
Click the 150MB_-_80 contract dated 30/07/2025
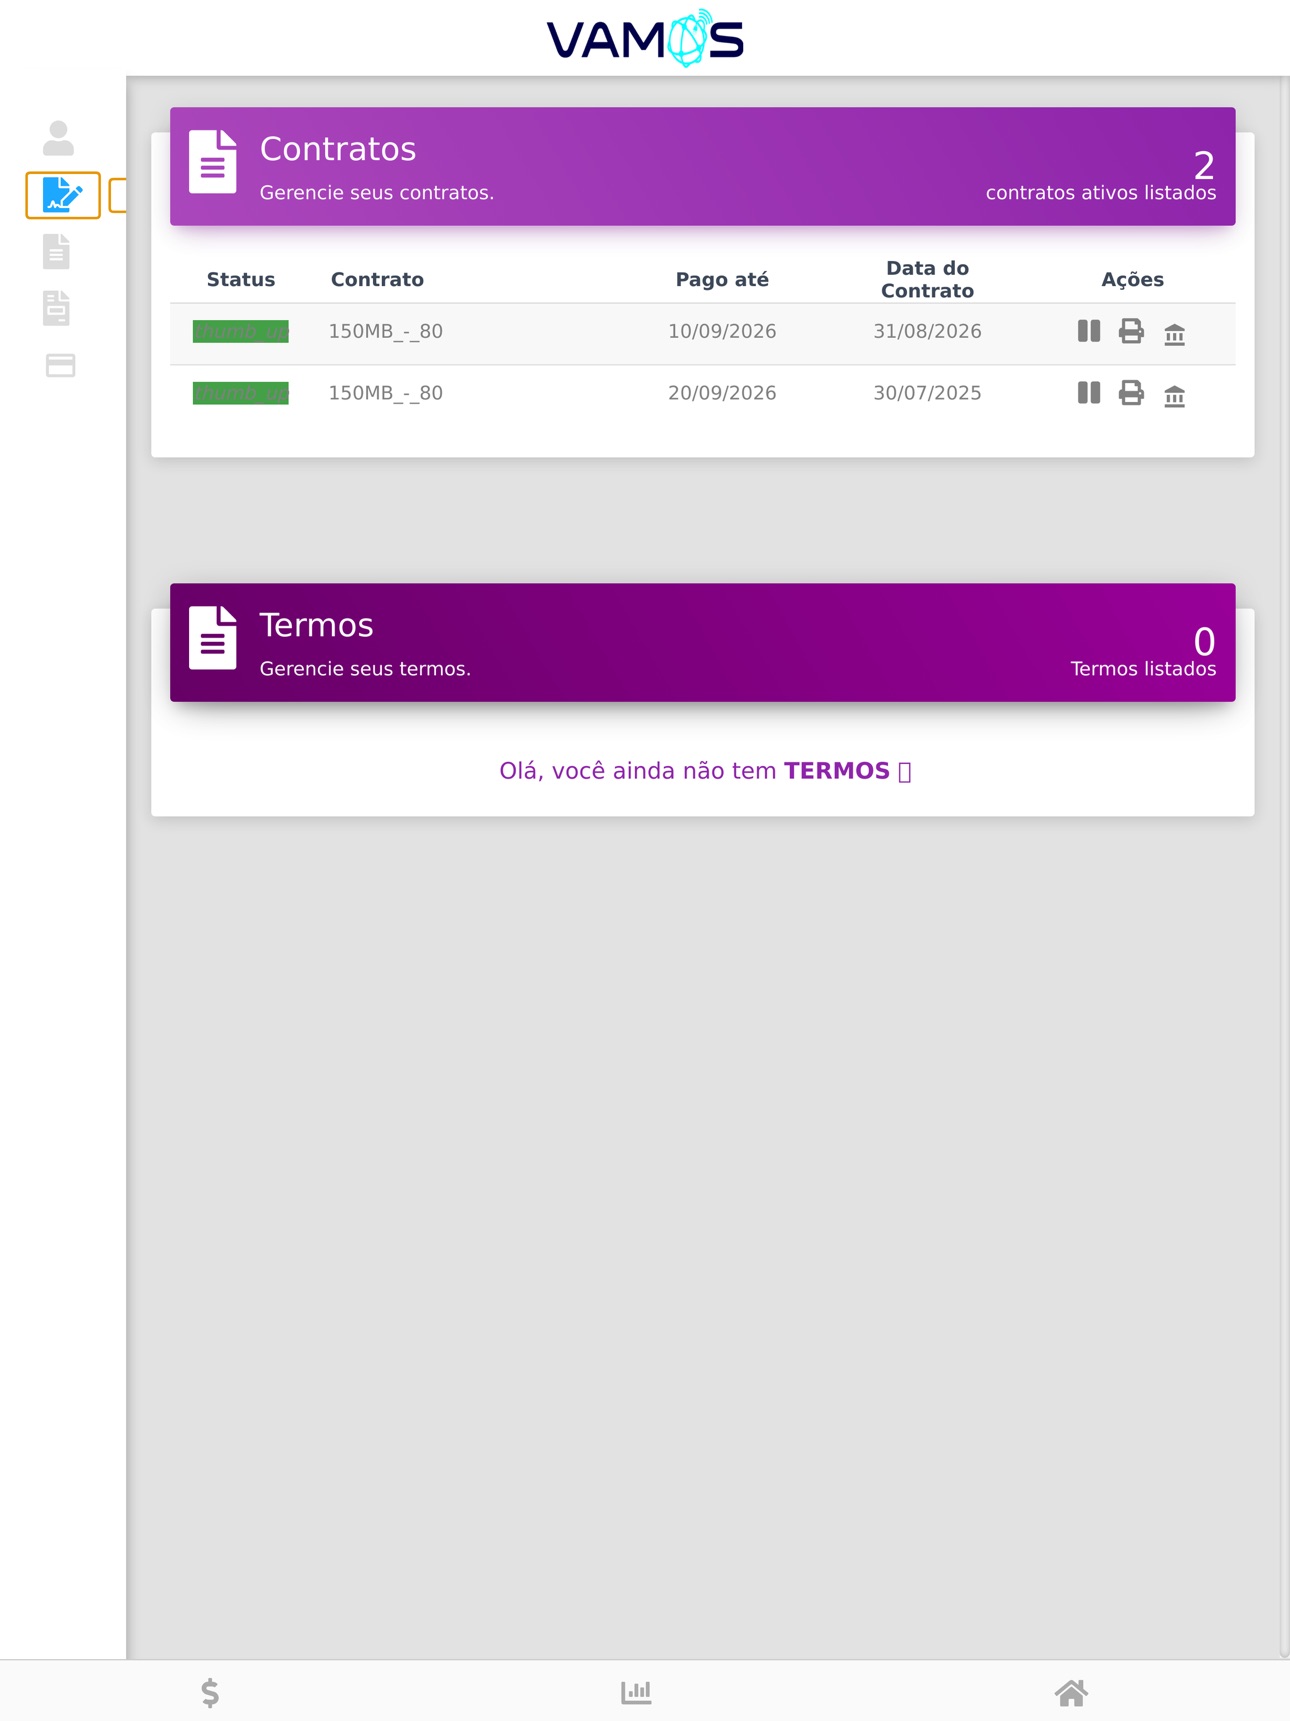pos(386,393)
